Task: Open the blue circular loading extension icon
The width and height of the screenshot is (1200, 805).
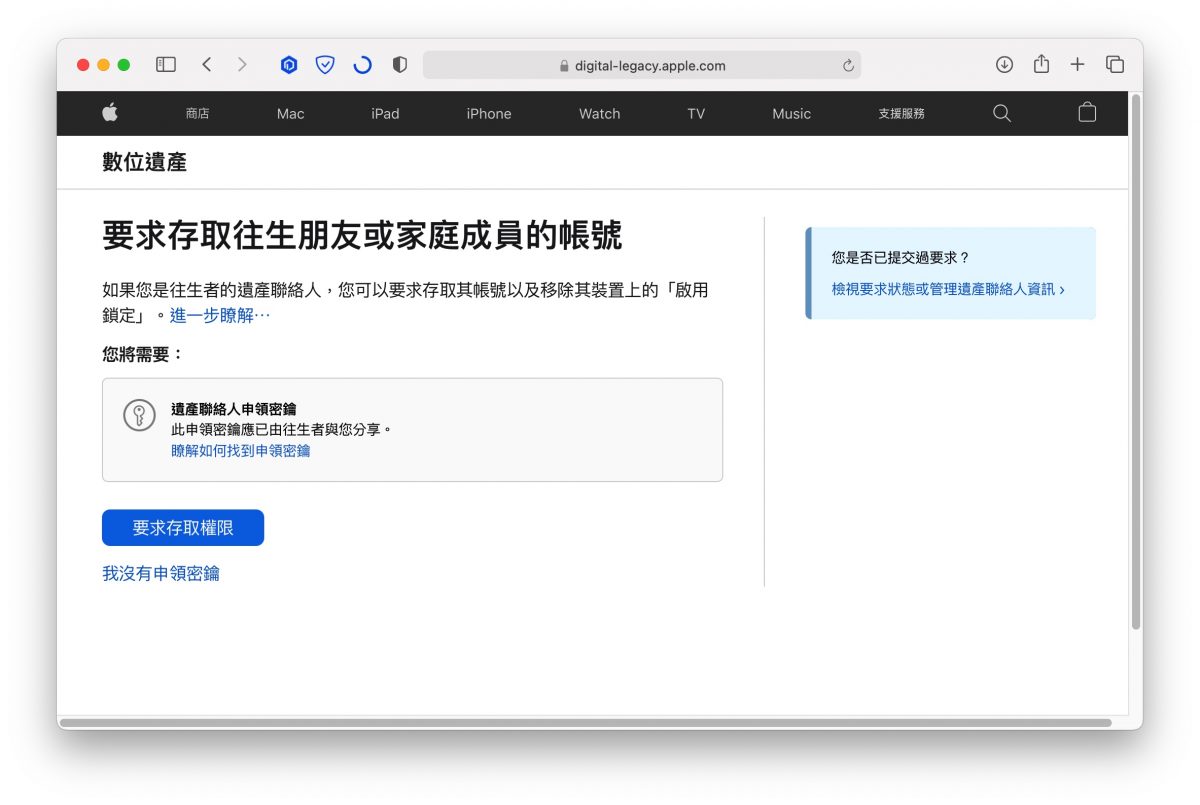Action: [362, 65]
